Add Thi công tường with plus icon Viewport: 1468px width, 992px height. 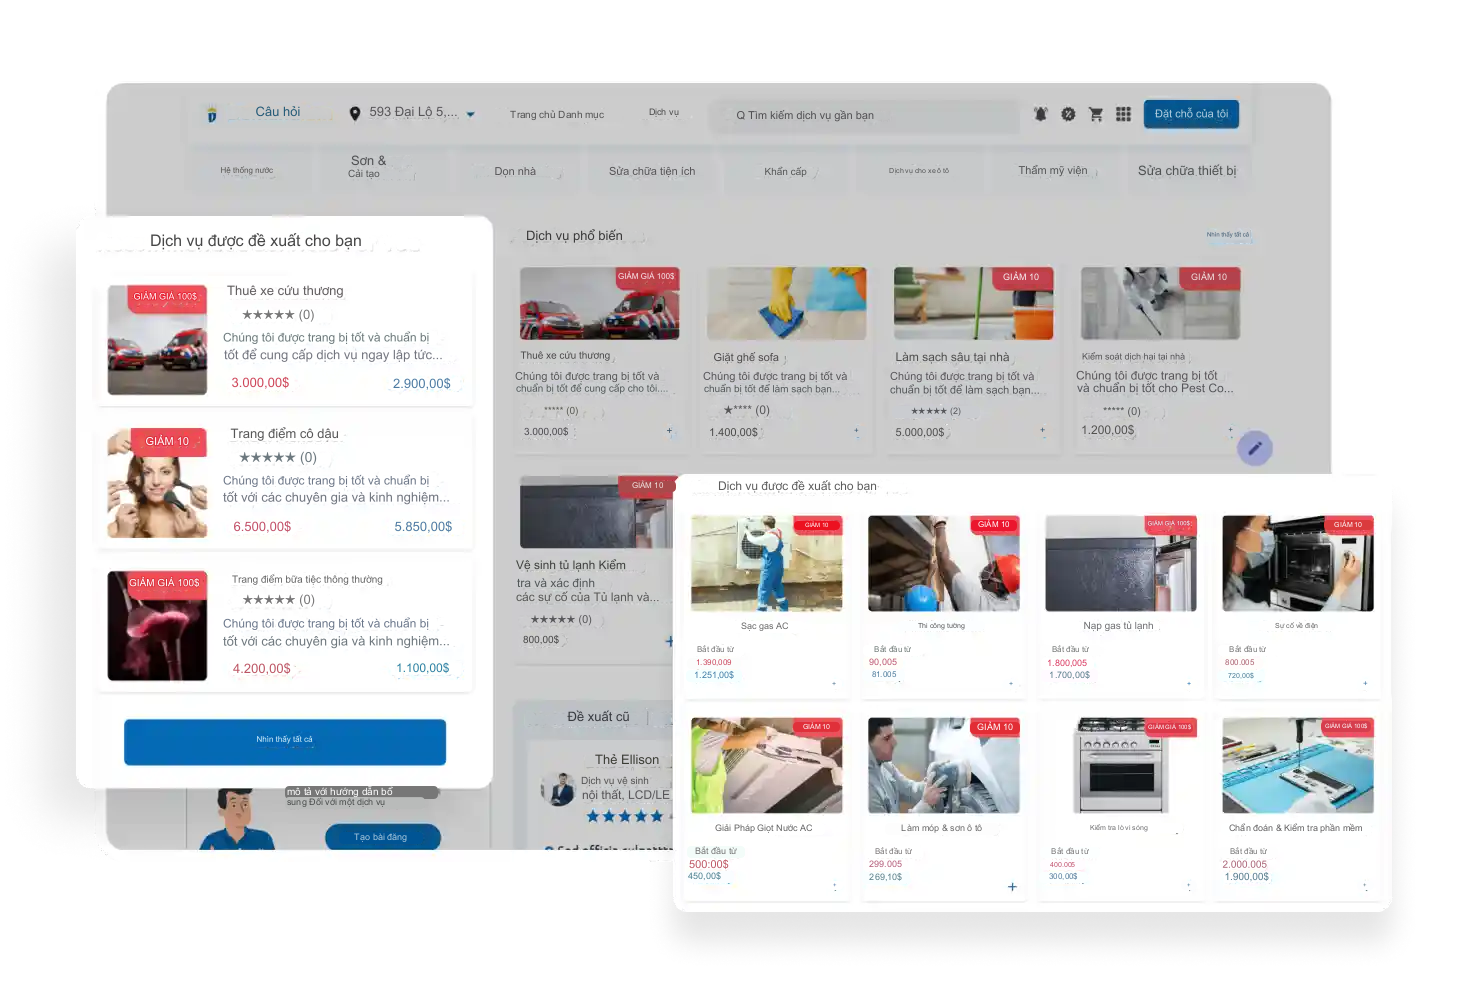click(x=1011, y=684)
